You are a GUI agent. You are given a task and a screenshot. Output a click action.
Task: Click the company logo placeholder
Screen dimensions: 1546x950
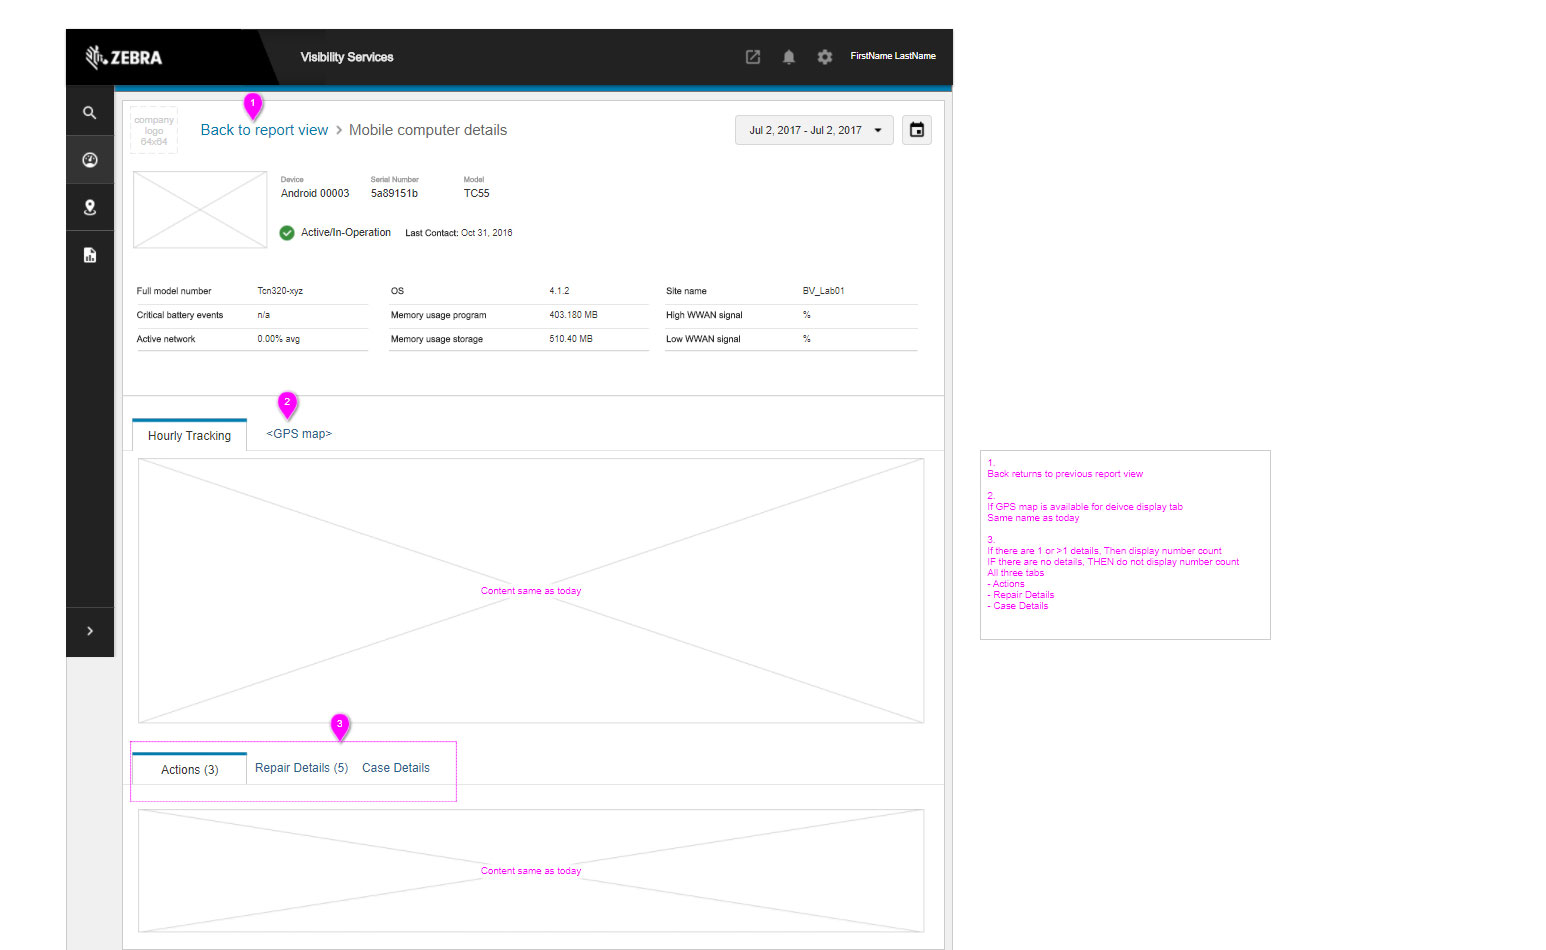tap(154, 131)
